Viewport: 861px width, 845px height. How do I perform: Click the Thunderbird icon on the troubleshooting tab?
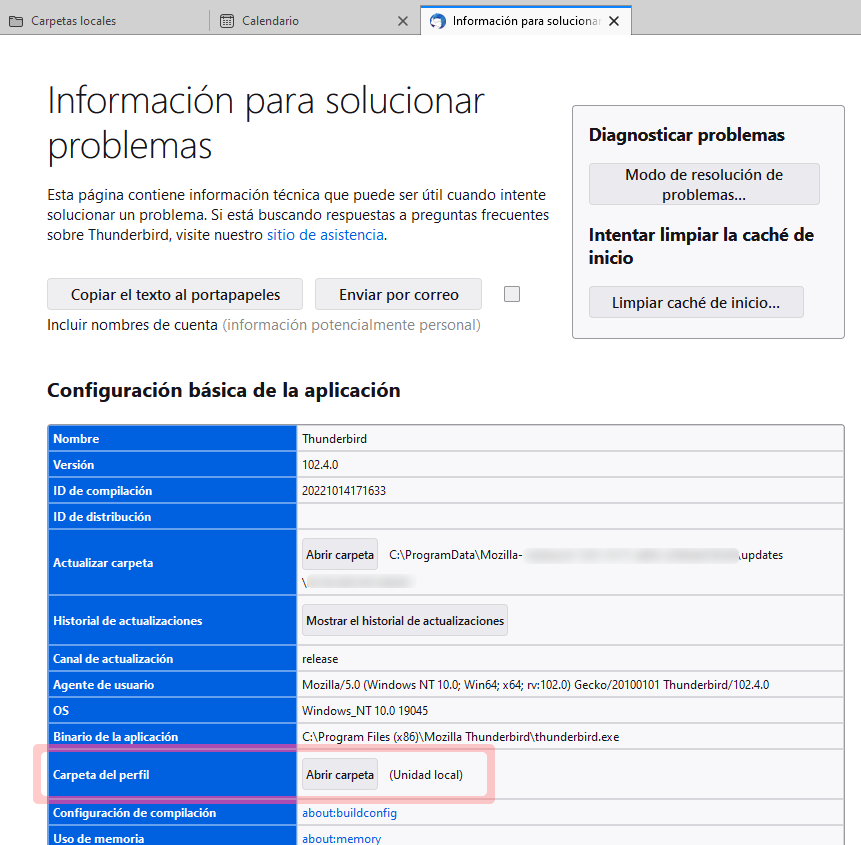click(x=438, y=21)
